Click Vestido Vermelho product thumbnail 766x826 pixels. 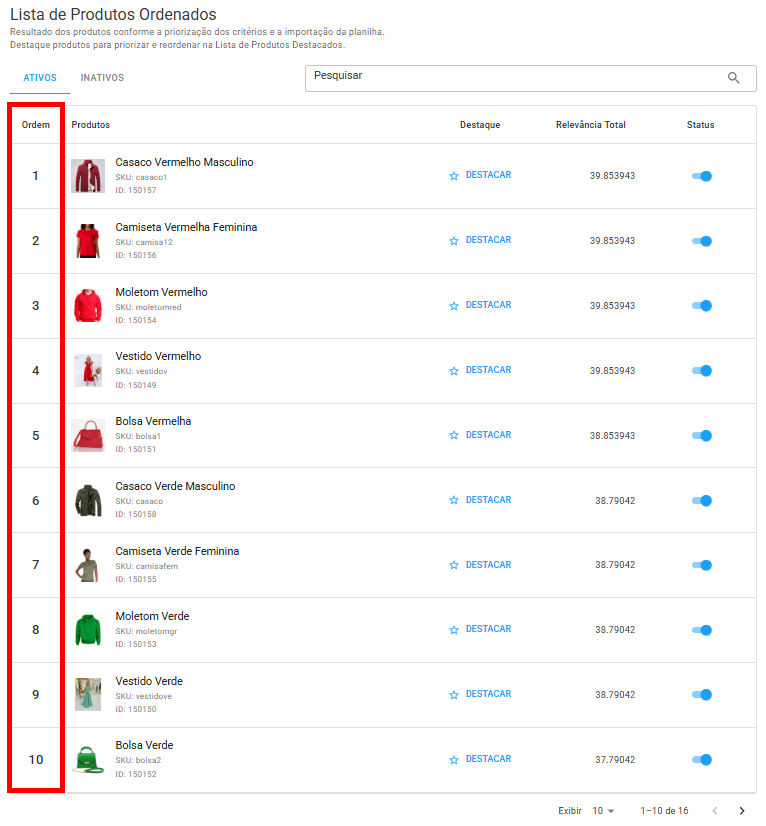[x=88, y=370]
